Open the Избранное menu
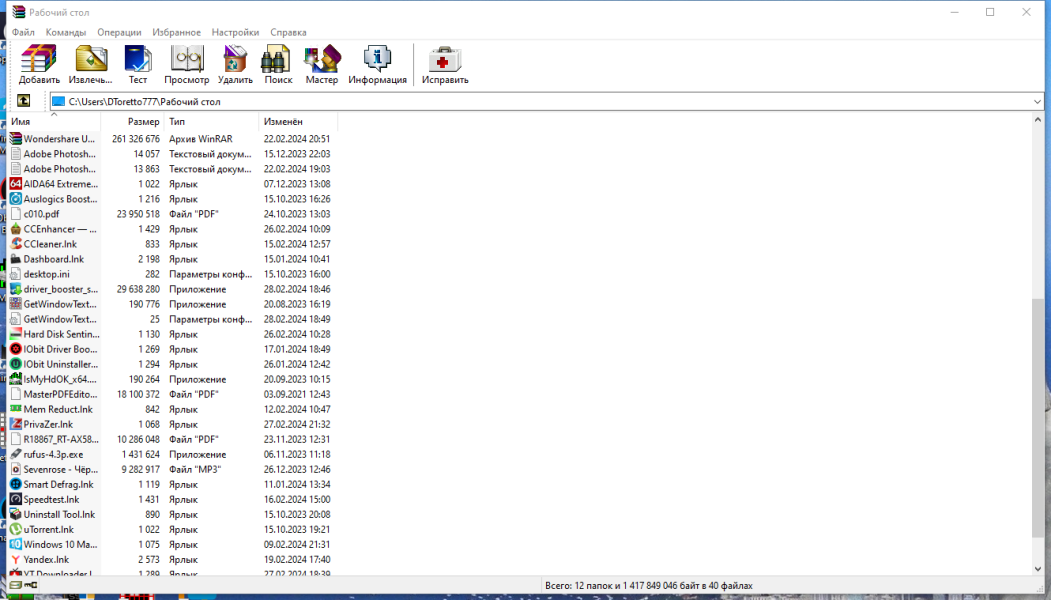1051x600 pixels. coord(176,32)
